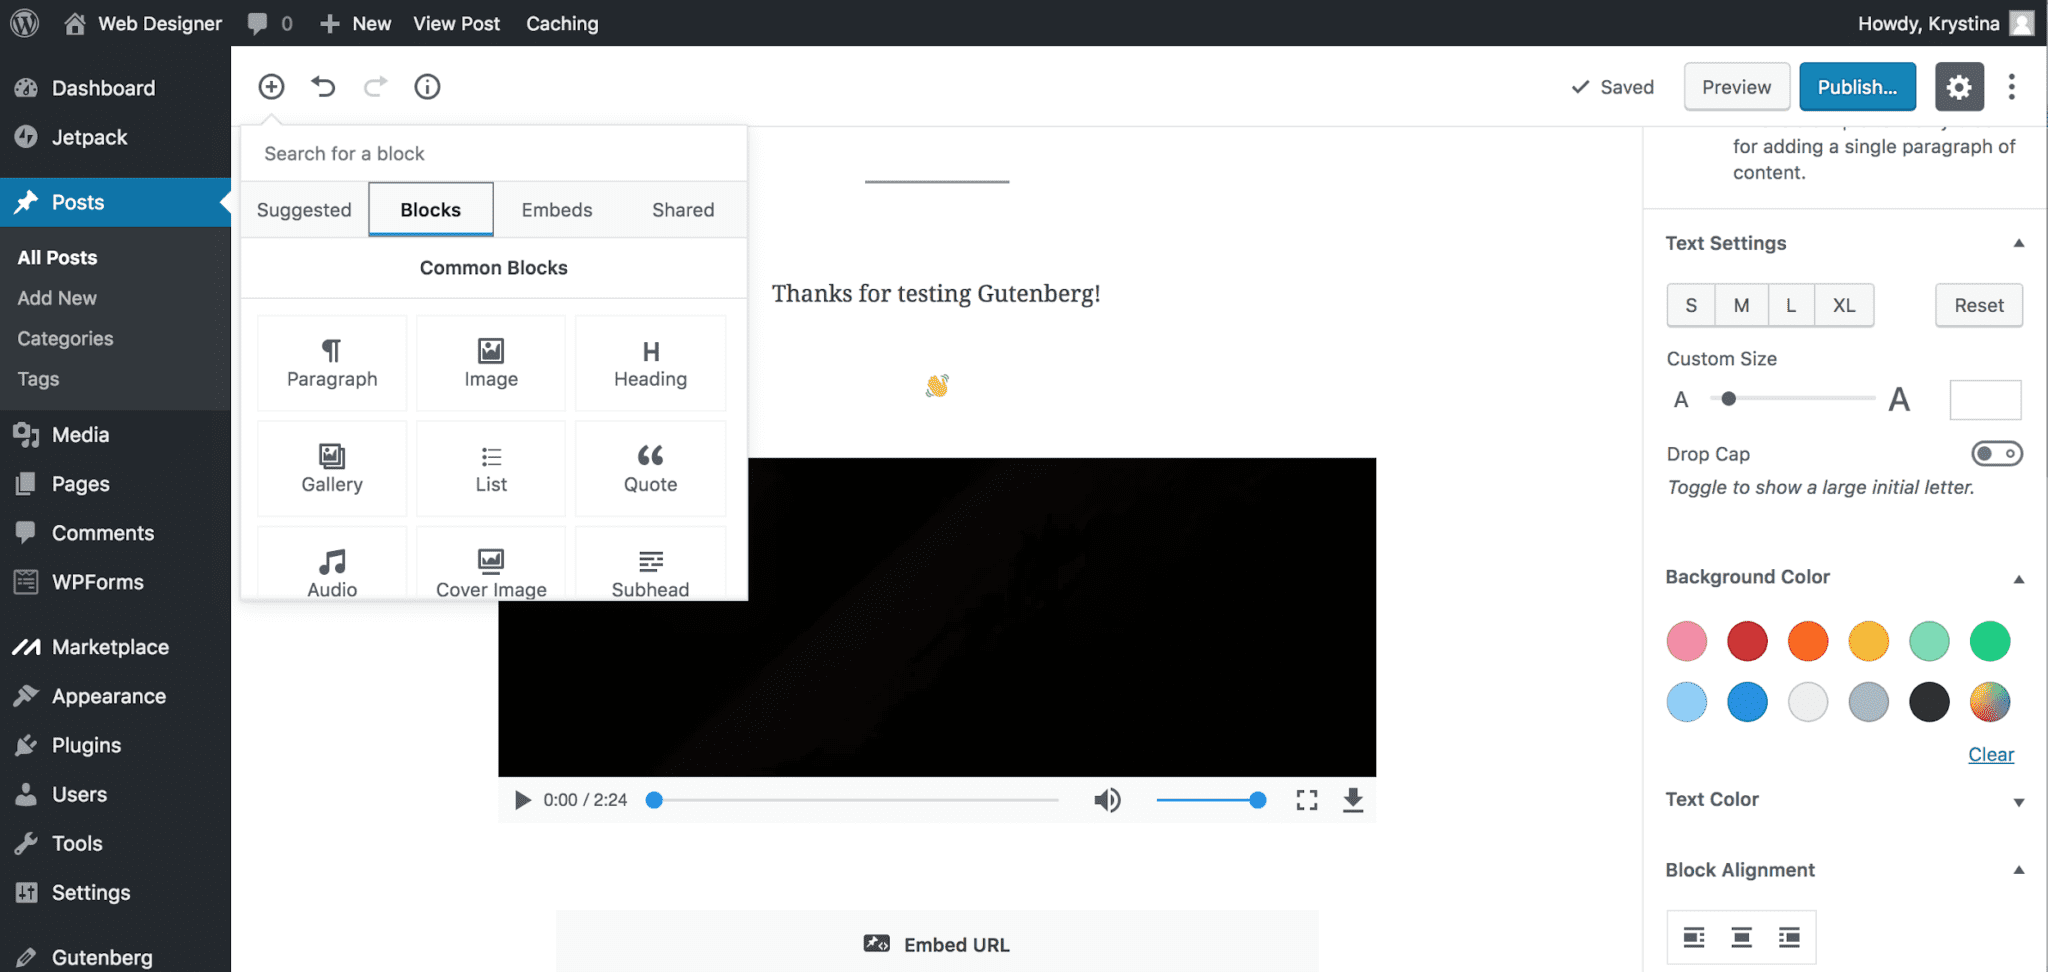Open settings via the gear icon
This screenshot has width=2048, height=972.
point(1958,87)
